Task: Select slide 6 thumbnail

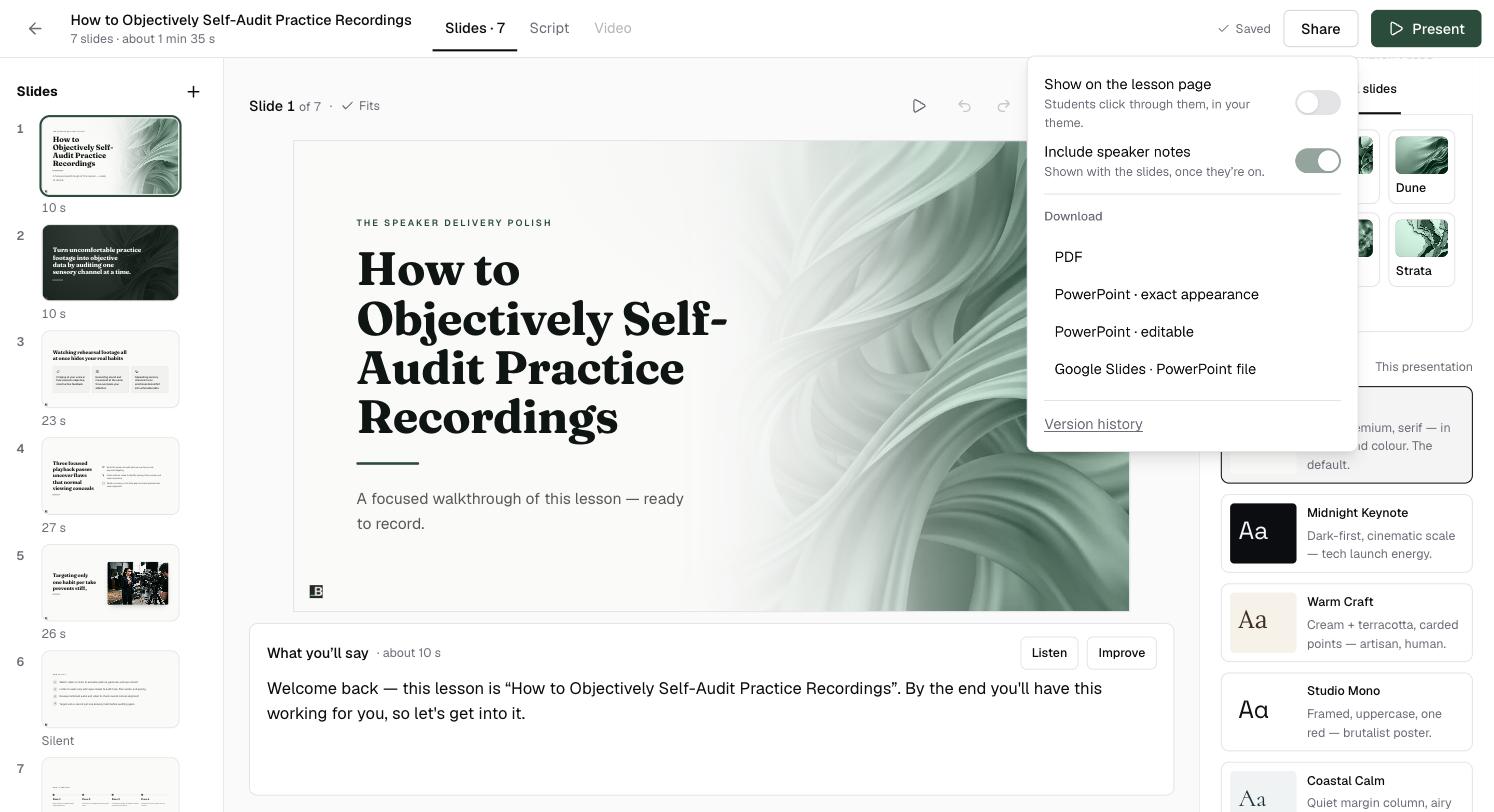Action: coord(110,689)
